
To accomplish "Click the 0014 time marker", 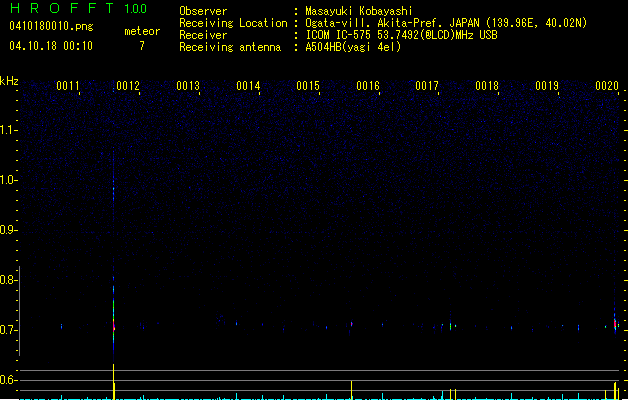I will pyautogui.click(x=248, y=86).
